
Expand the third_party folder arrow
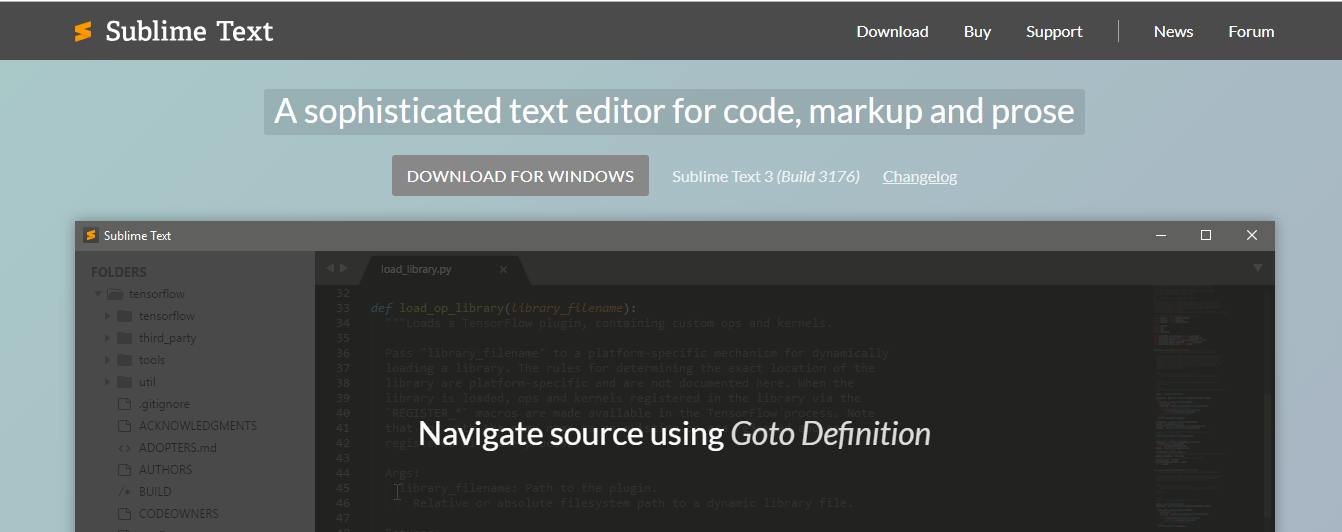tap(108, 338)
